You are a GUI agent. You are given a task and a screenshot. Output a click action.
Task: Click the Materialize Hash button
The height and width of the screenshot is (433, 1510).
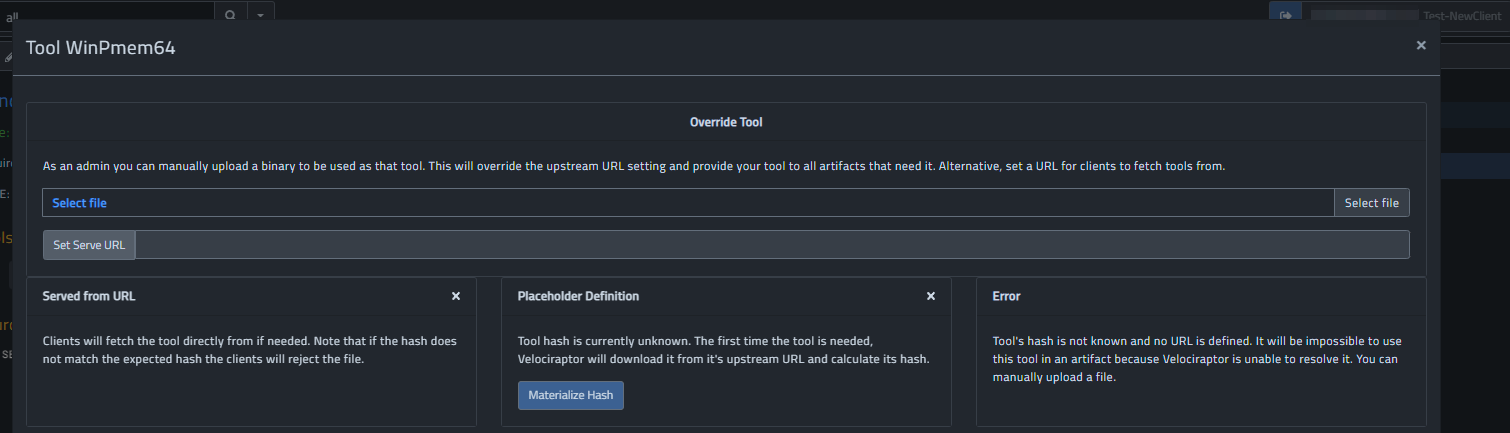click(571, 395)
